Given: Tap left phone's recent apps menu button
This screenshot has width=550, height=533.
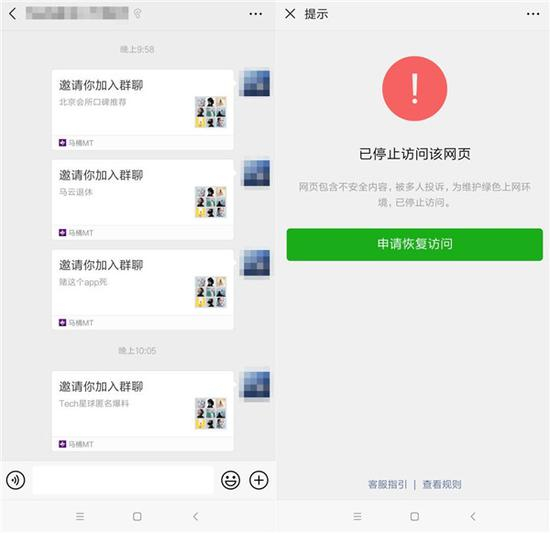Looking at the screenshot, I should [x=80, y=516].
